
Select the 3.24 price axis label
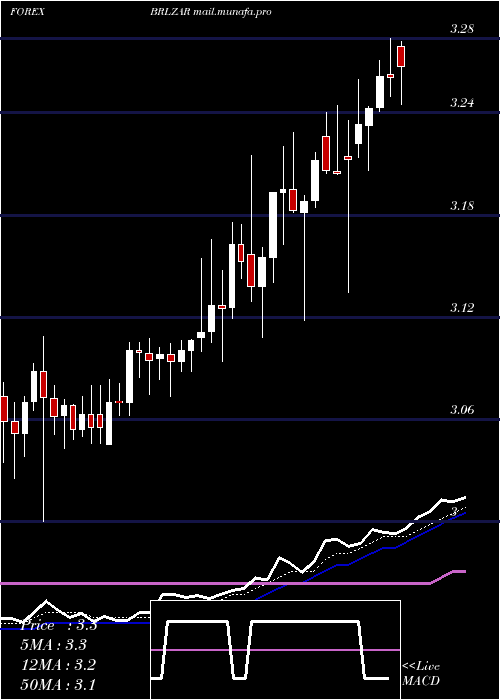tap(462, 103)
